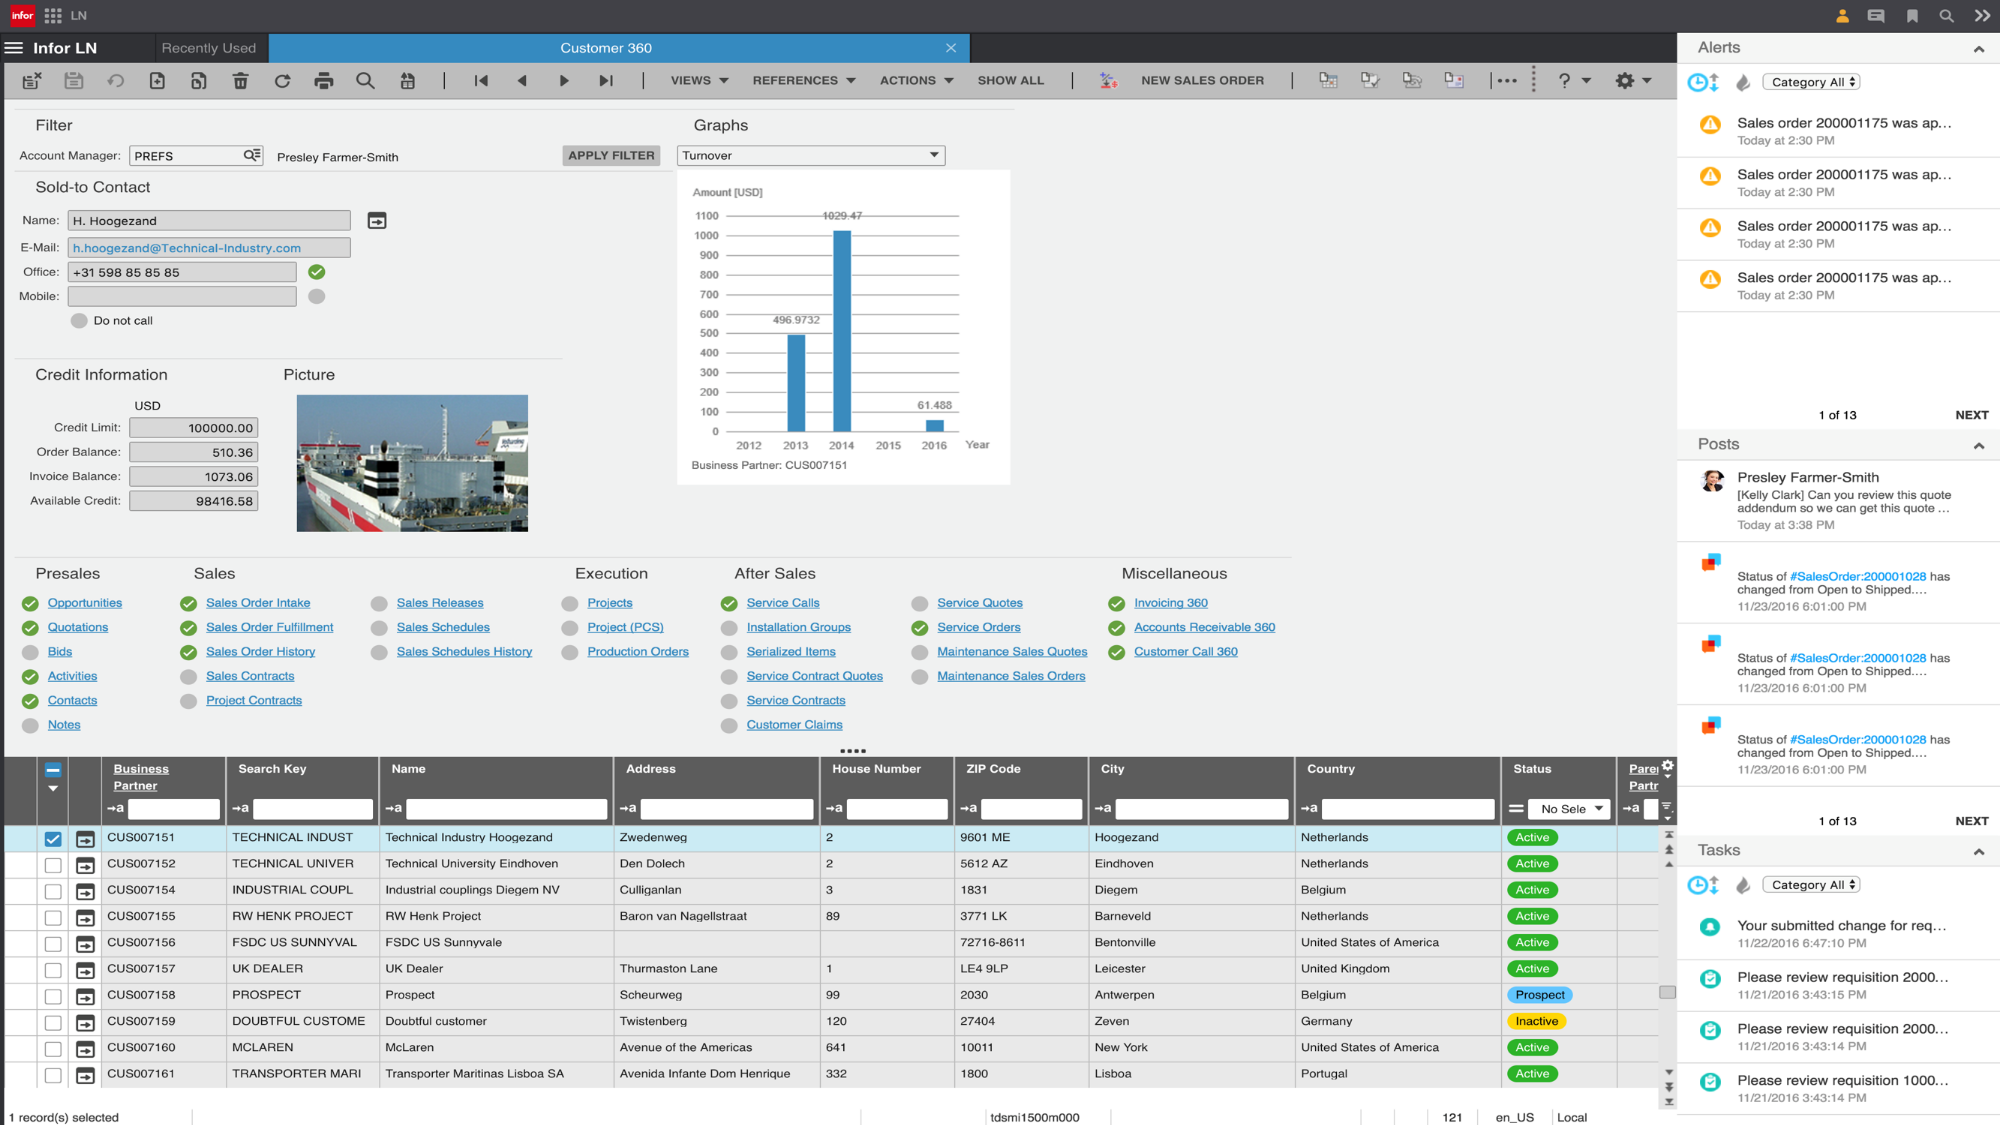Click the APPLY FILTER button

pyautogui.click(x=611, y=155)
